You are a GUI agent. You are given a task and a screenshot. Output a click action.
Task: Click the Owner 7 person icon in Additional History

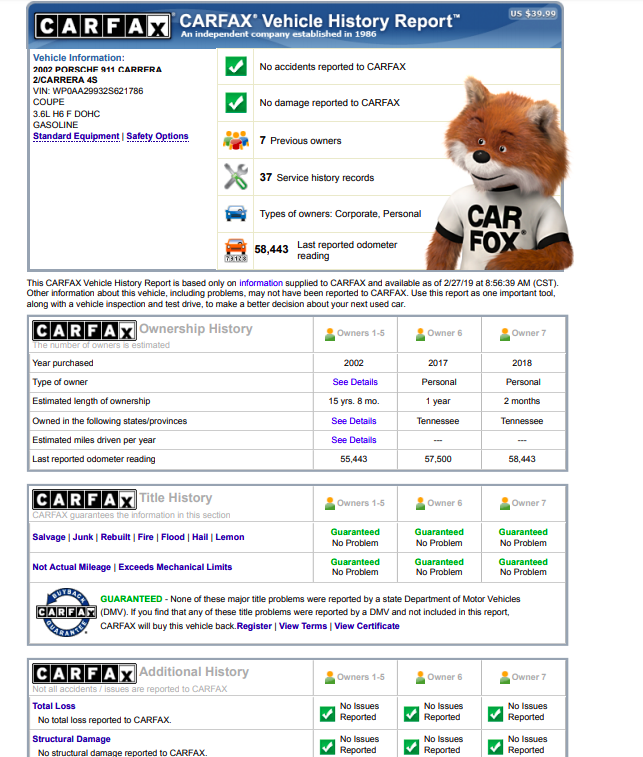(504, 677)
